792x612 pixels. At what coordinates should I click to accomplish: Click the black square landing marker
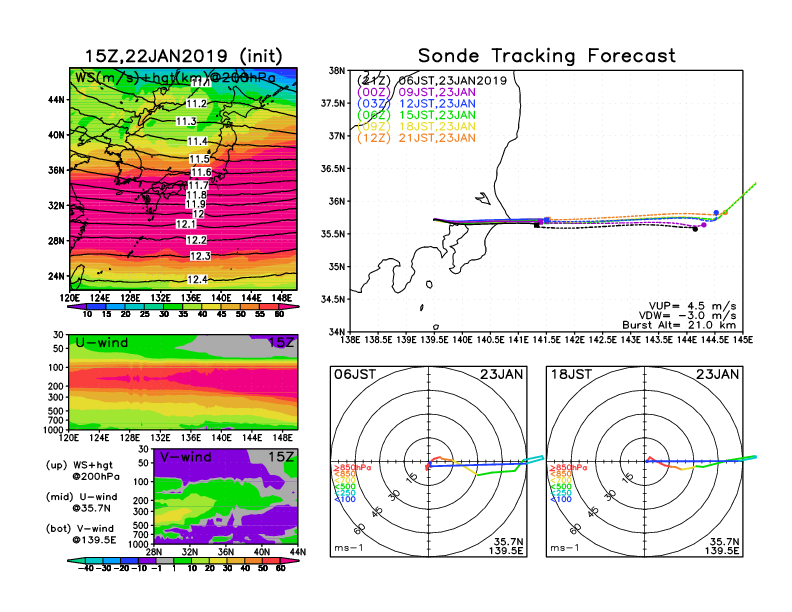click(536, 225)
